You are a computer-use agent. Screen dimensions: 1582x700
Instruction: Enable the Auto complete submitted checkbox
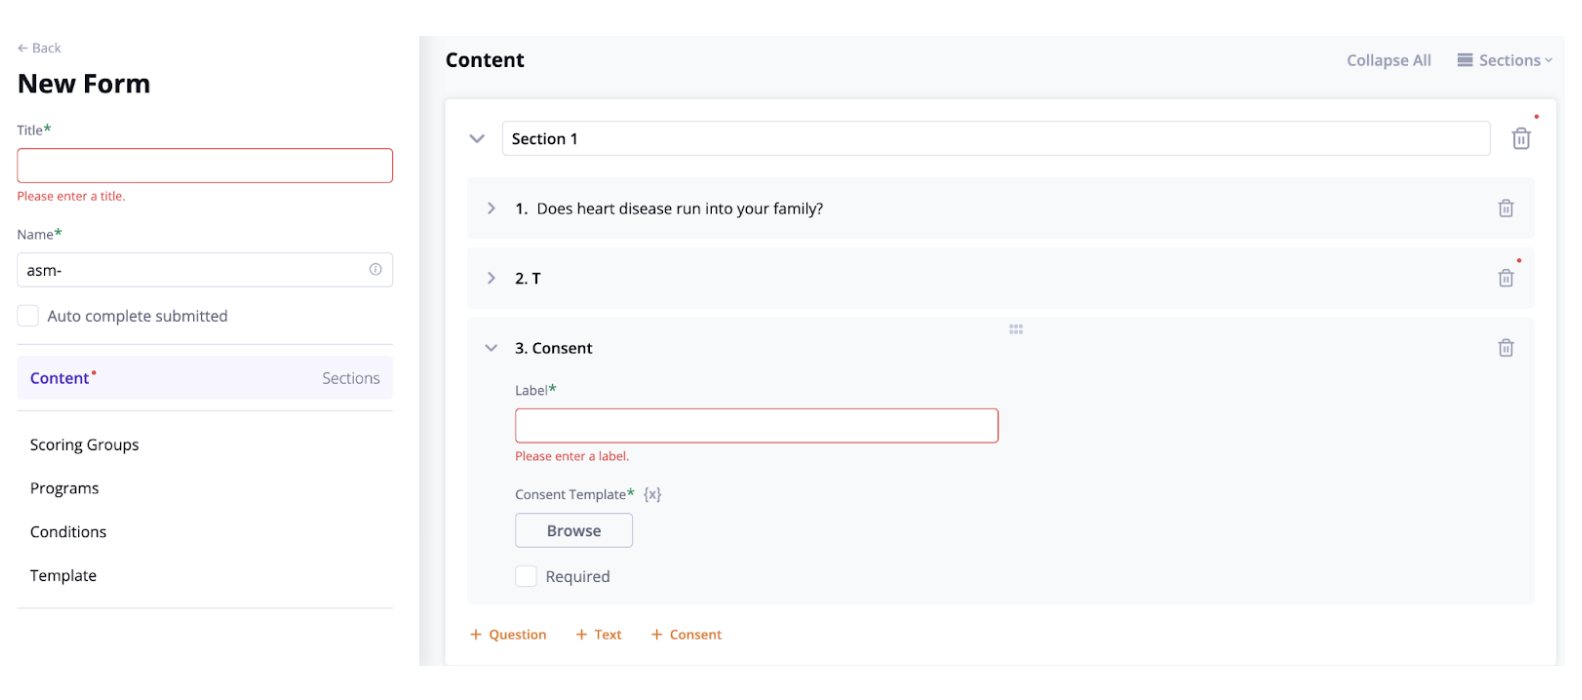(27, 315)
